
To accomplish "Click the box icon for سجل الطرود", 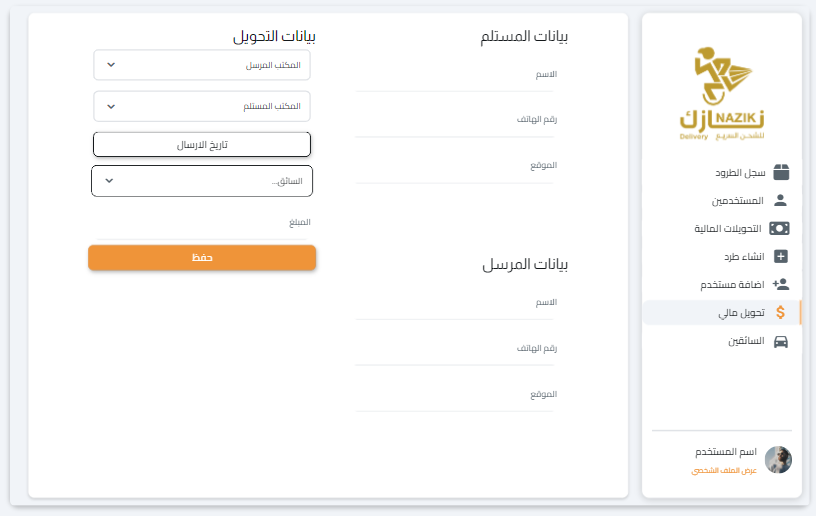I will (781, 172).
